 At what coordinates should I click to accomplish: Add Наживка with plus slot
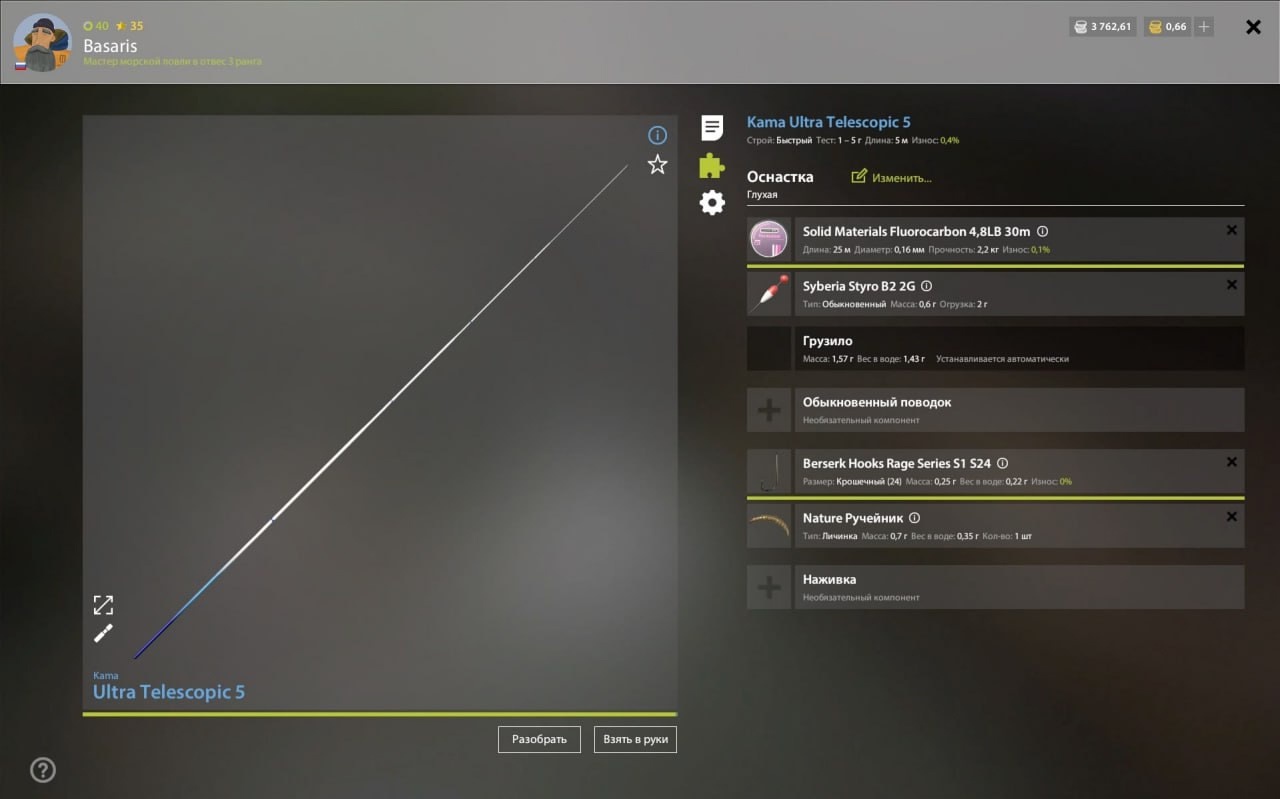[769, 587]
